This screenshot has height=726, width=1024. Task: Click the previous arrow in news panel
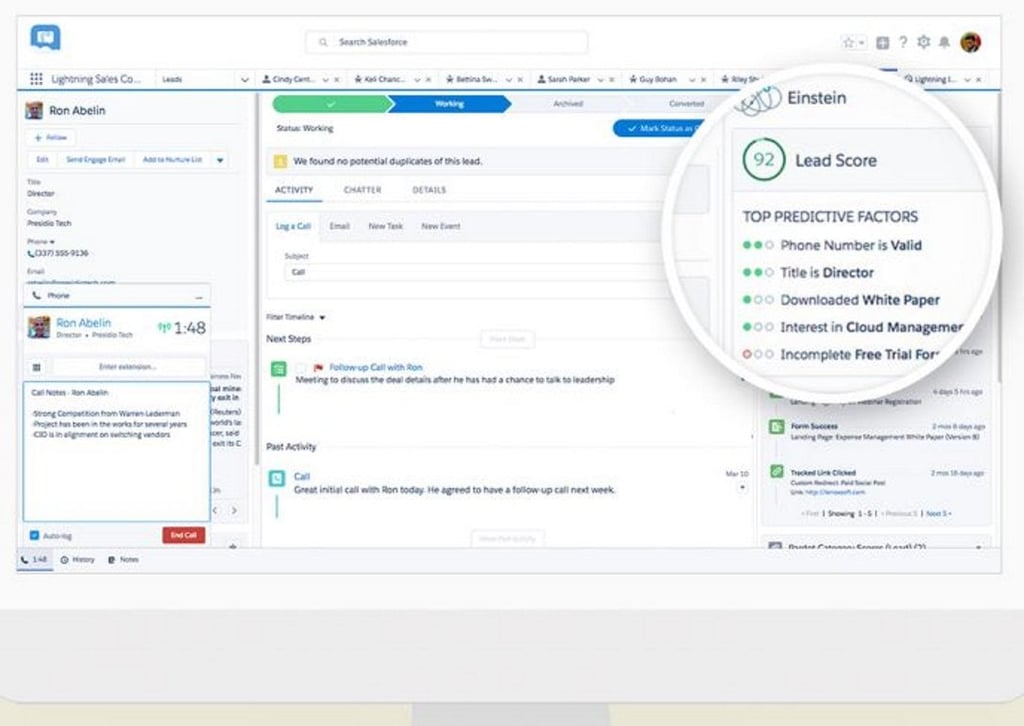[216, 511]
